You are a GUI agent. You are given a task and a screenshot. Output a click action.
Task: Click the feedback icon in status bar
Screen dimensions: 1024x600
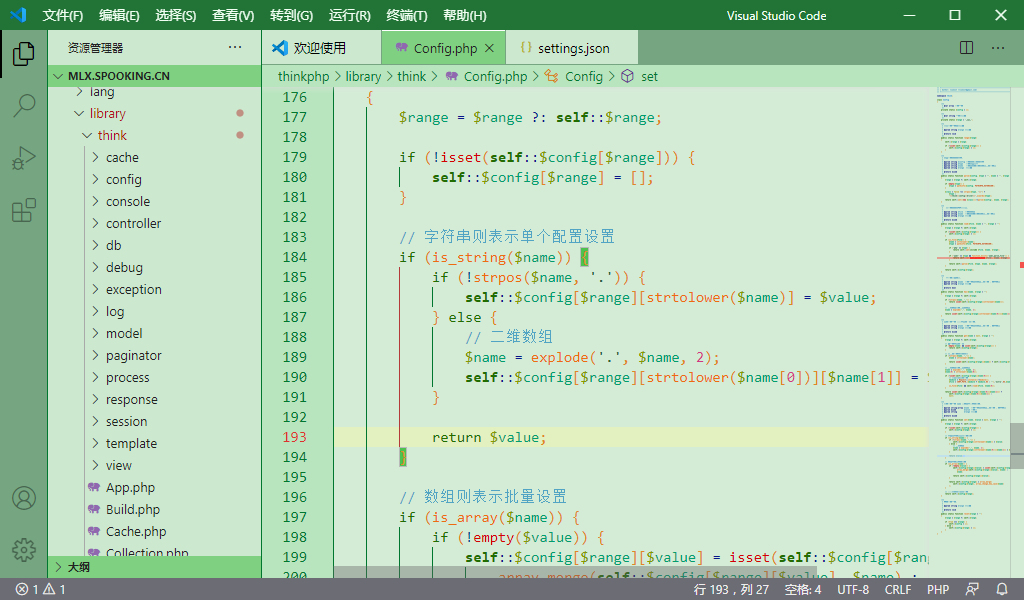(x=972, y=589)
